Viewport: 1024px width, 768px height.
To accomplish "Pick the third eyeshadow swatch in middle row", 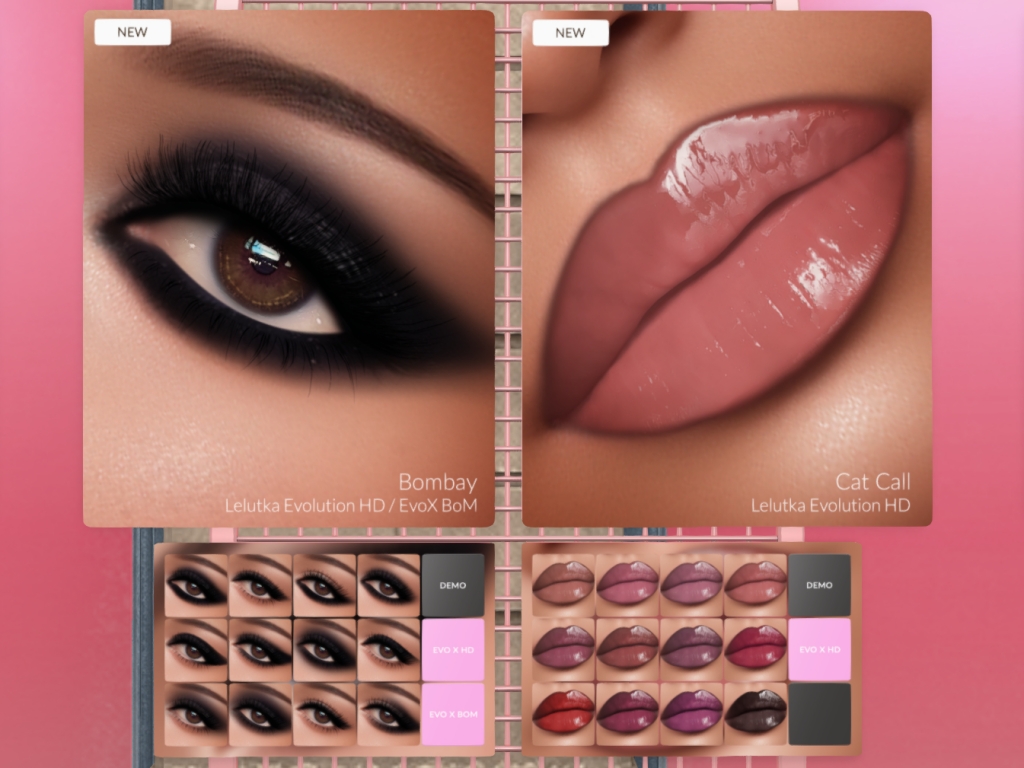I will [324, 649].
